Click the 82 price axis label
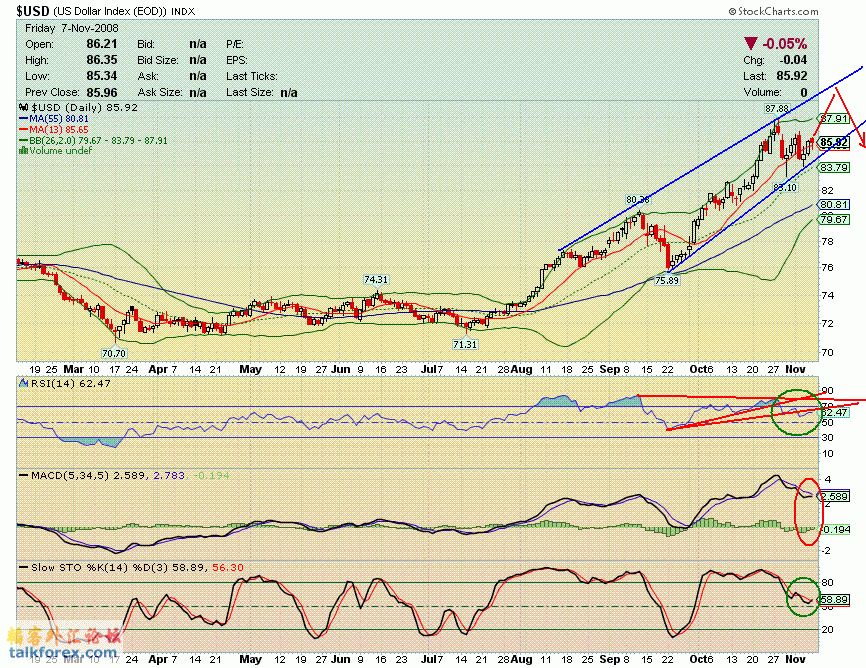Screen dimensions: 866x668 (827, 191)
